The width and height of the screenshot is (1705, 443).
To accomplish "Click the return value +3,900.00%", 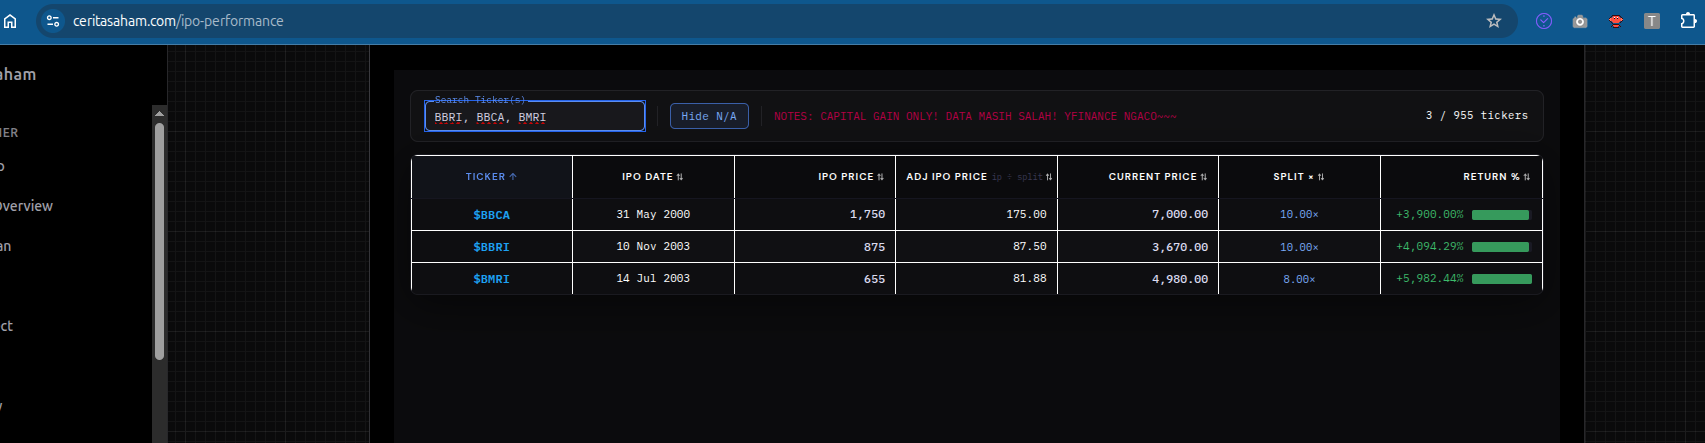I will (x=1429, y=215).
